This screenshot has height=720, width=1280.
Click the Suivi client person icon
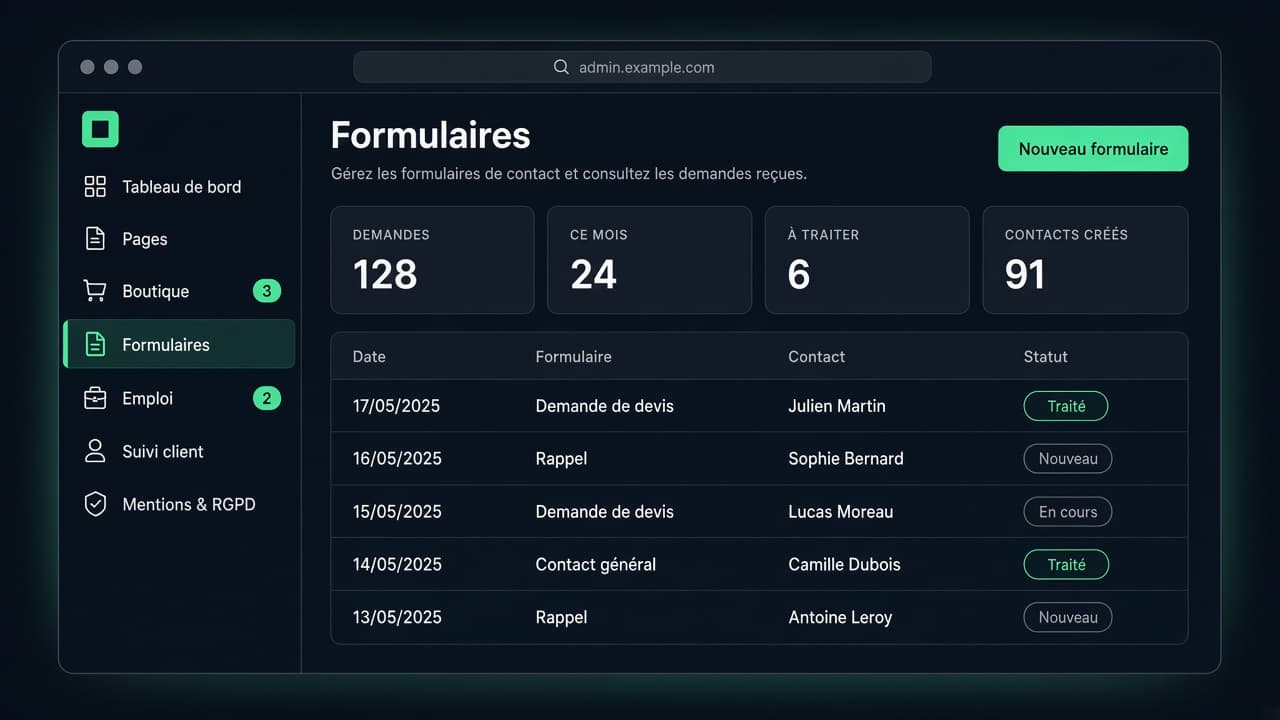95,451
